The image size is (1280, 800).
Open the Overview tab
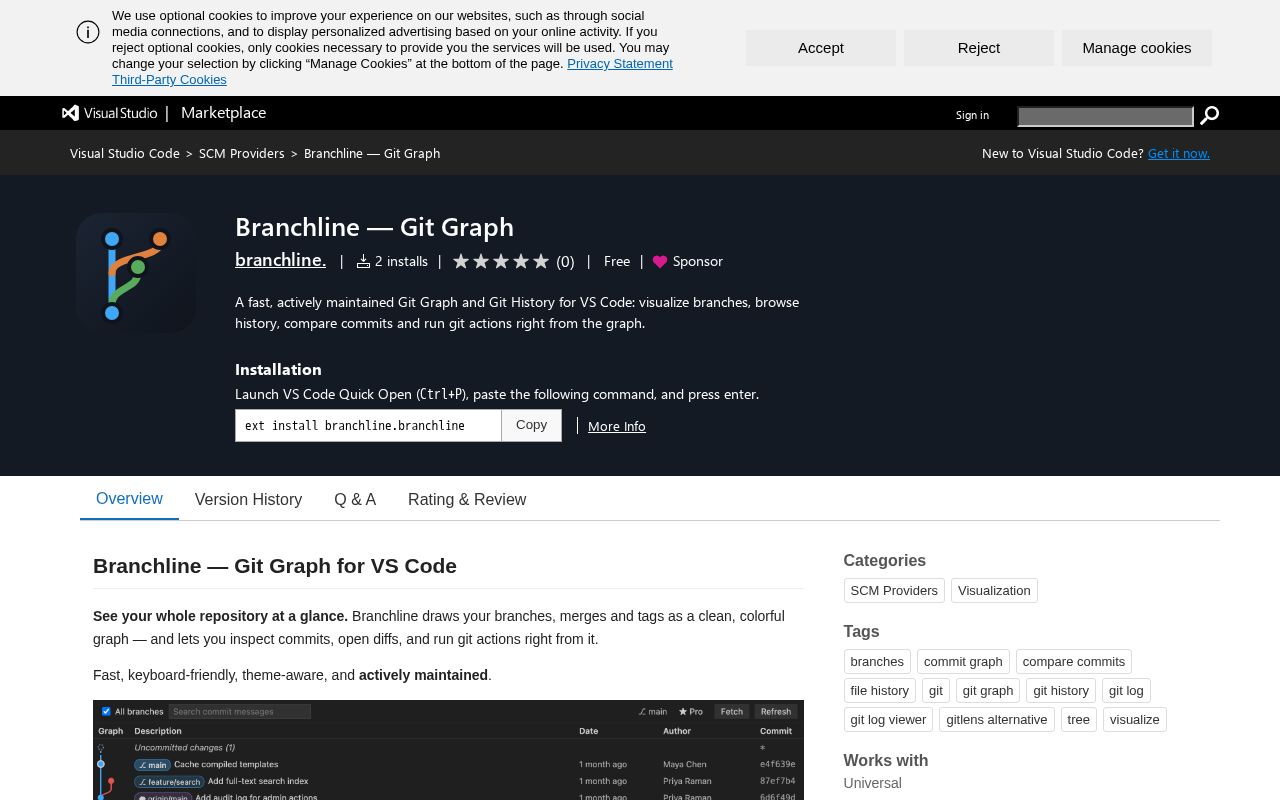coord(129,499)
